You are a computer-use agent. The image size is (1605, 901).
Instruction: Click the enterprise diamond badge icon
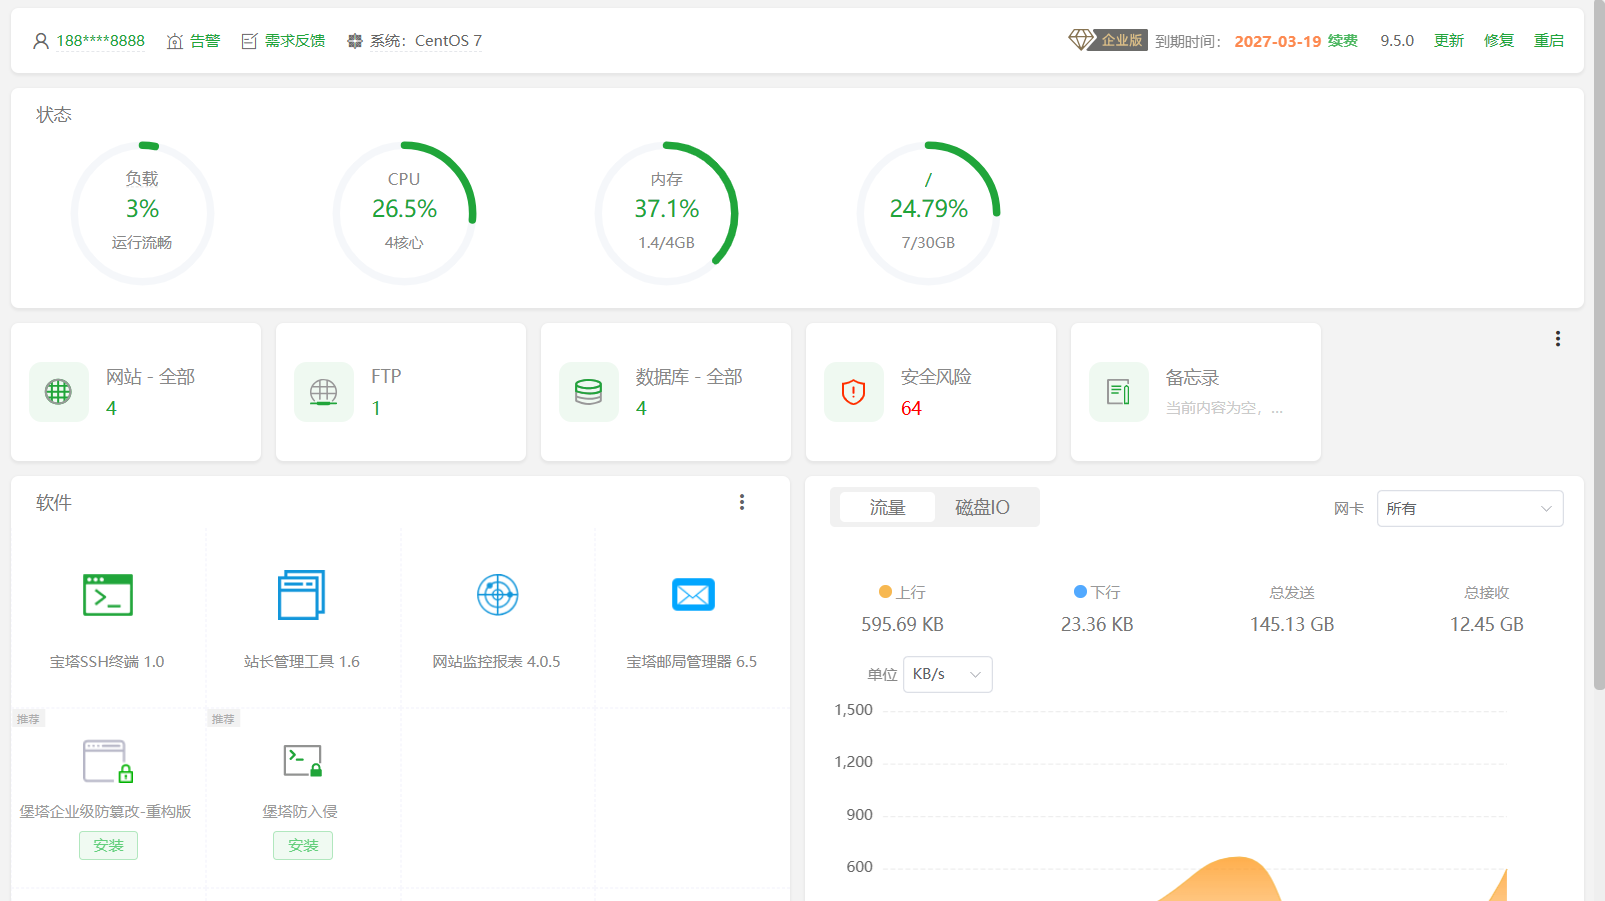(x=1081, y=40)
